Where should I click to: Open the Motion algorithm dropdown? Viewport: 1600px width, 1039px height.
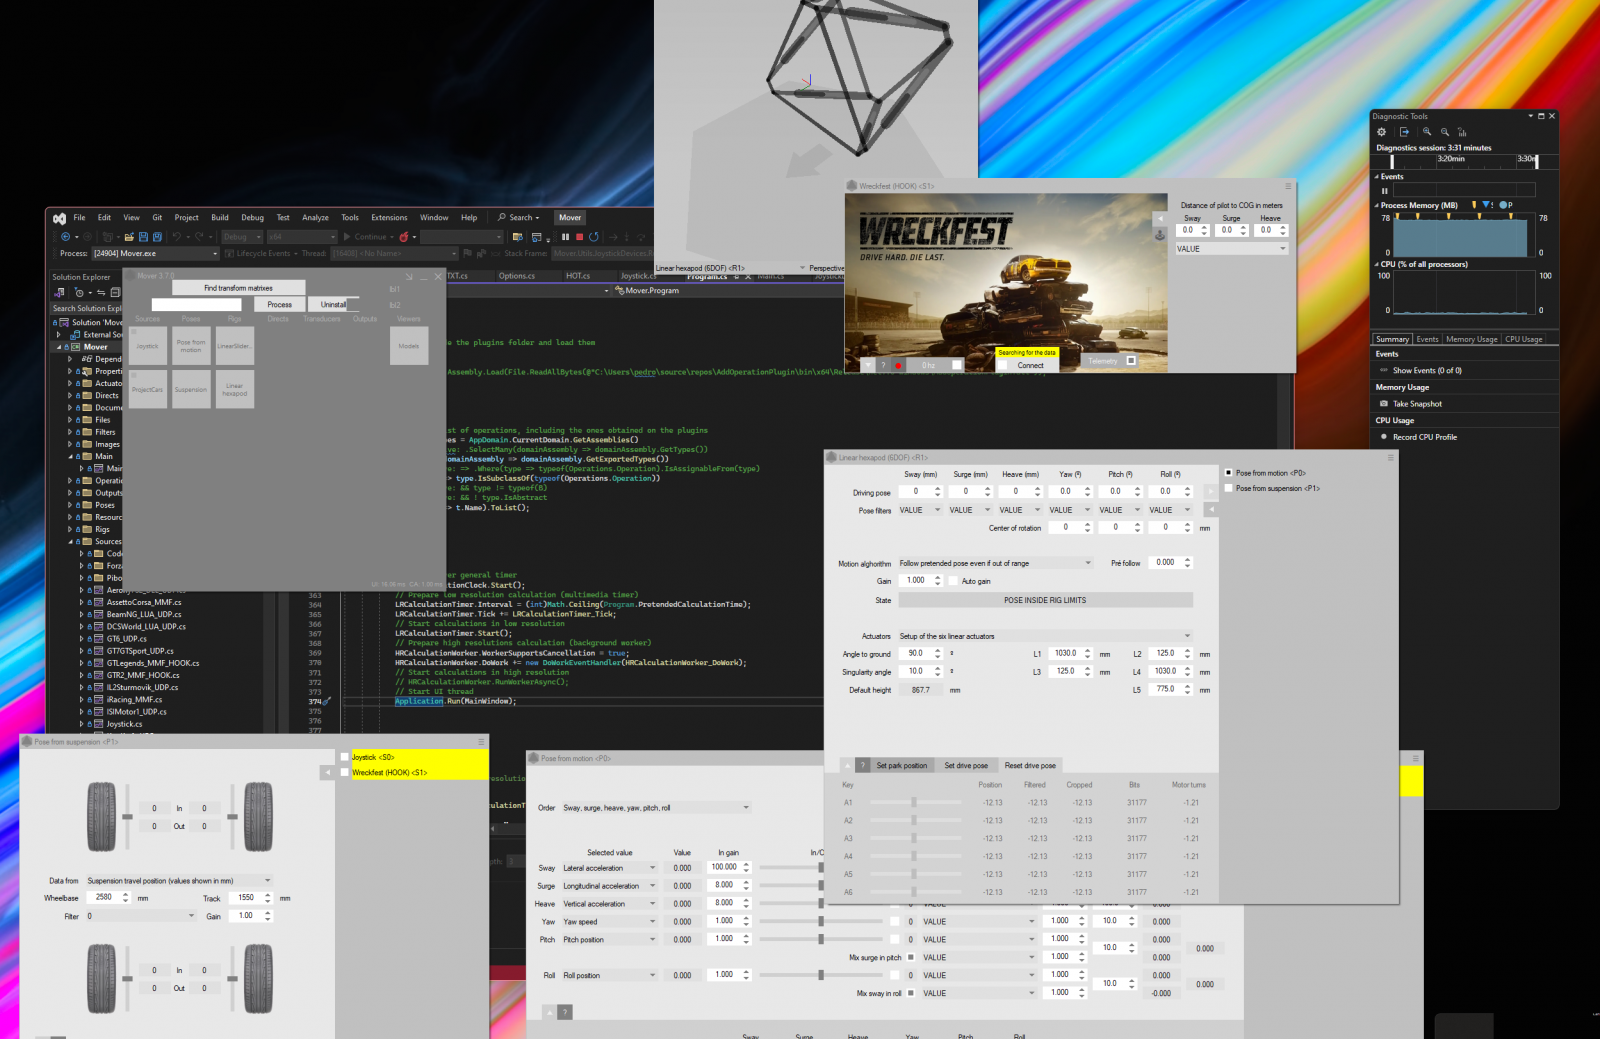[995, 563]
